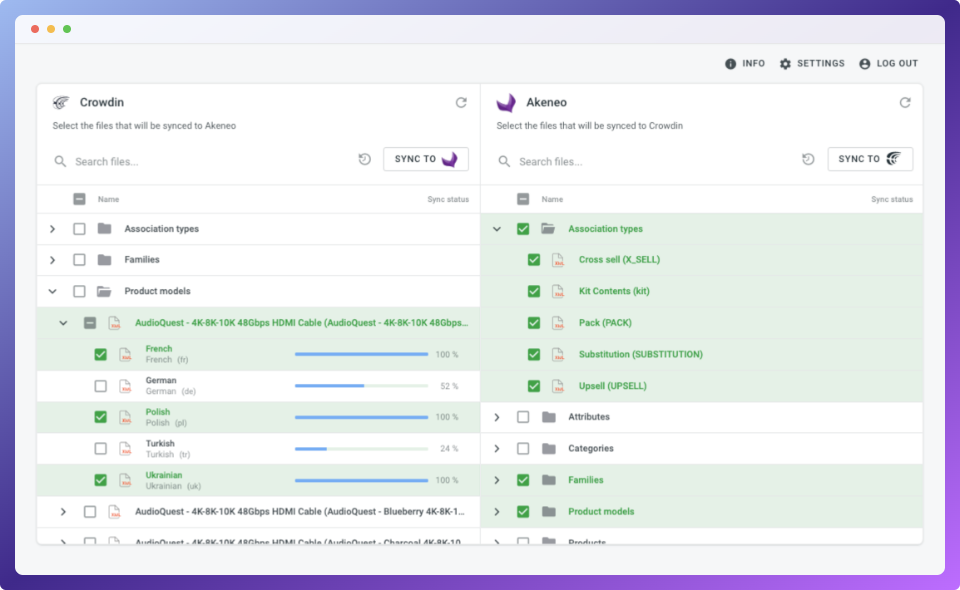The width and height of the screenshot is (960, 590).
Task: Click the French file XML icon
Action: pyautogui.click(x=126, y=354)
